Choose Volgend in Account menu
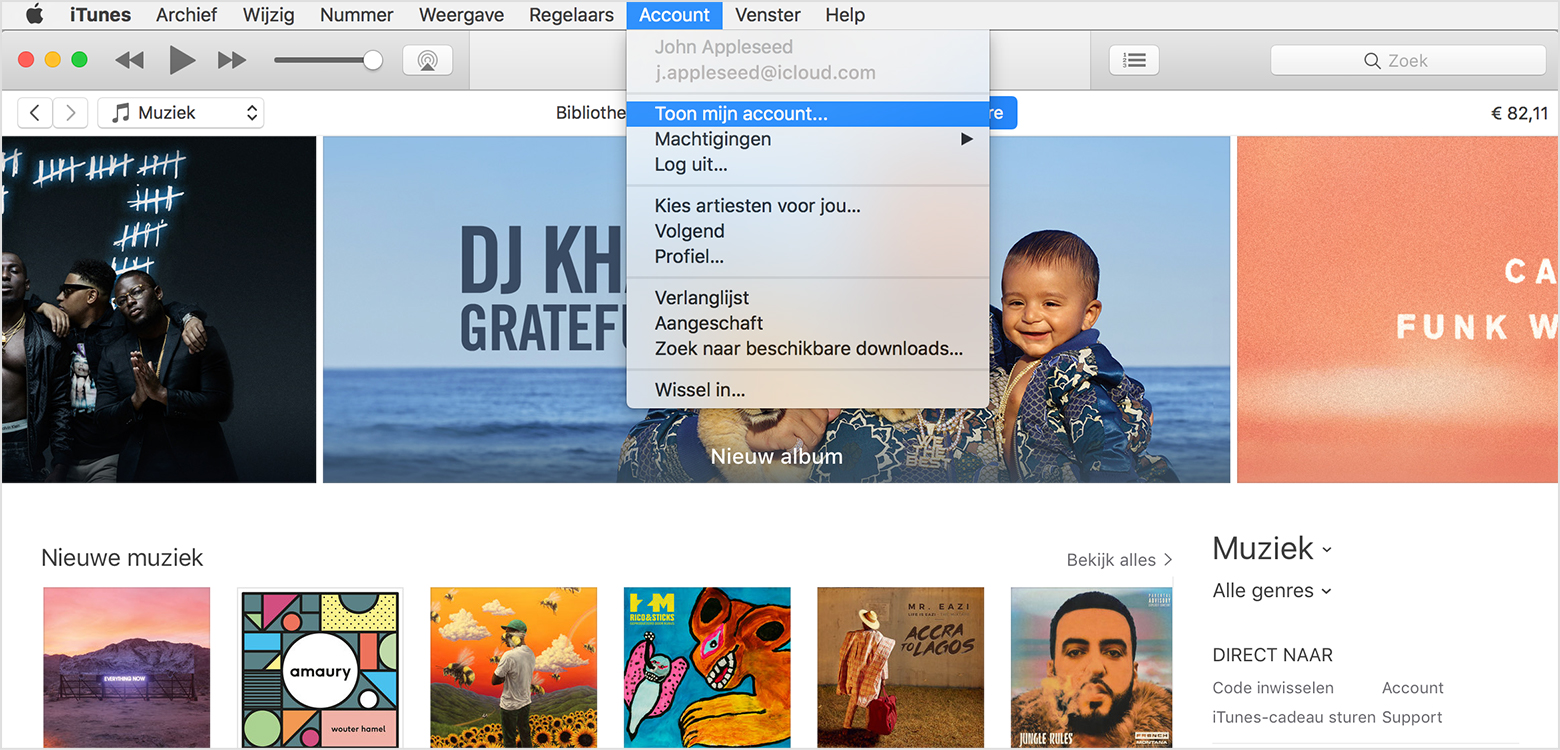This screenshot has height=750, width=1560. [808, 231]
